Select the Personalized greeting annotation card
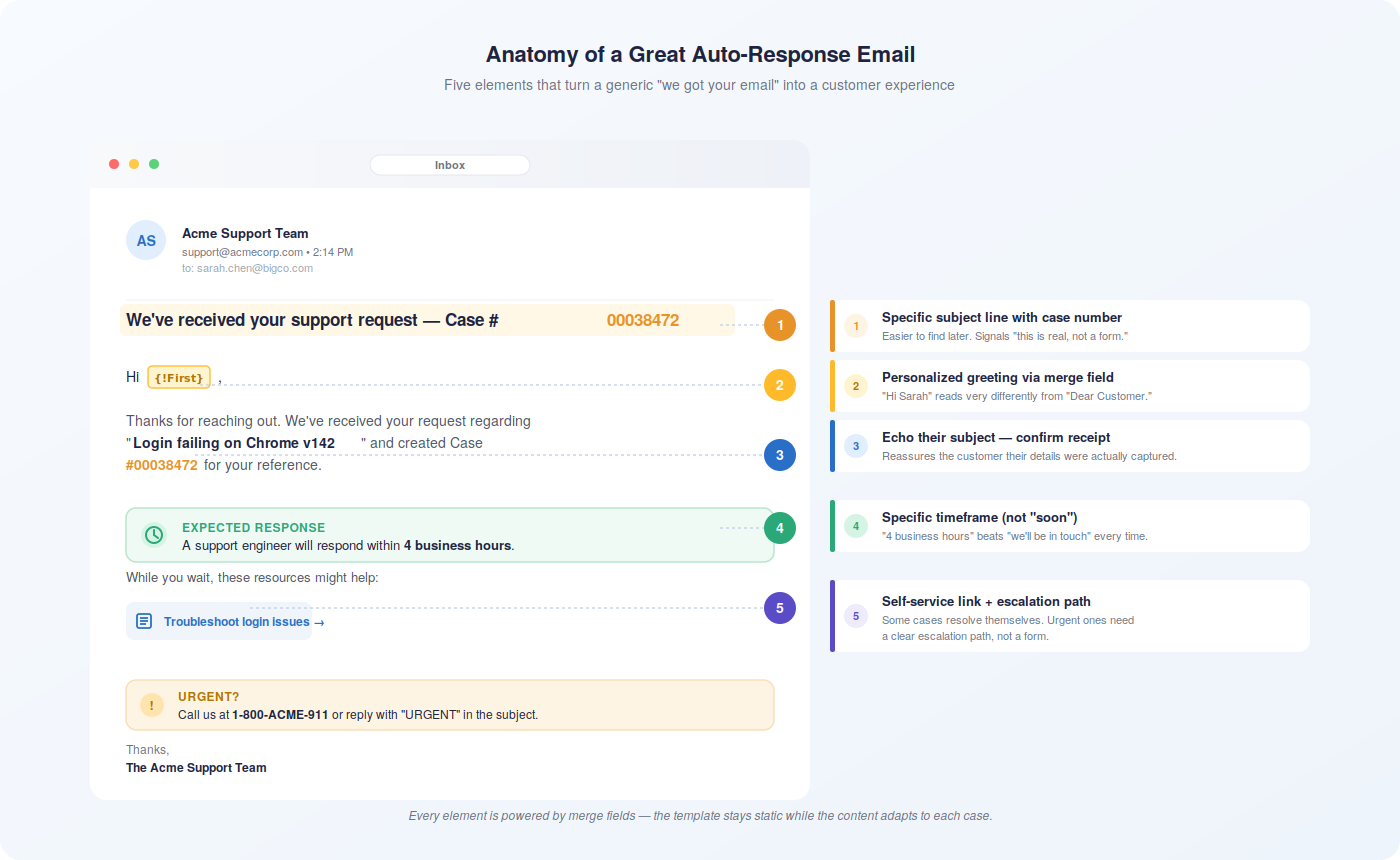Image resolution: width=1400 pixels, height=860 pixels. coord(1070,386)
